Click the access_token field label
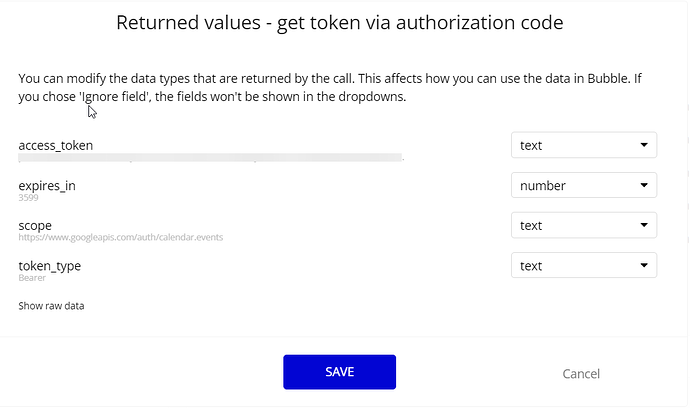This screenshot has height=408, width=690. pos(56,145)
